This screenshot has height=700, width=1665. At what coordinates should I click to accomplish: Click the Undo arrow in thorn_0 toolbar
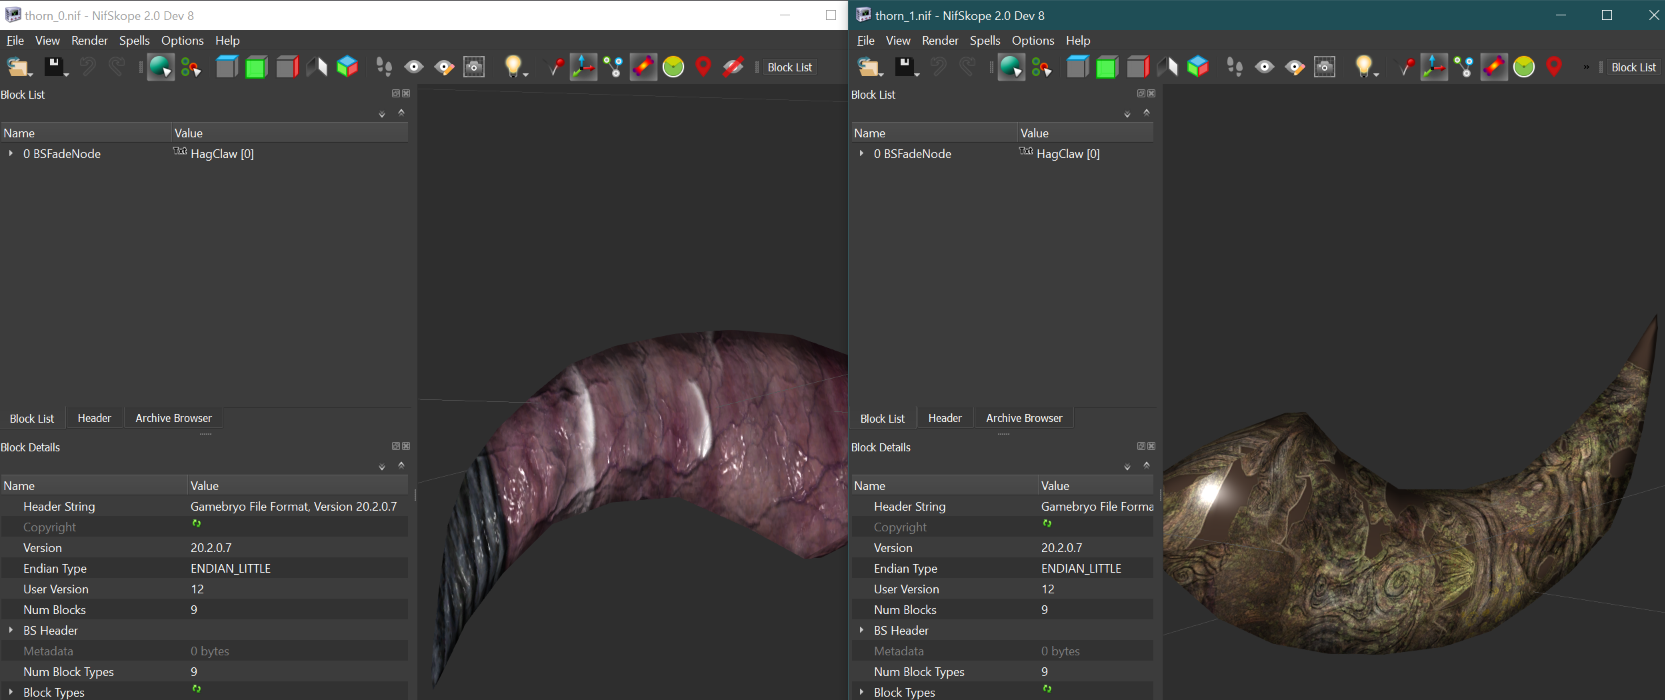coord(88,67)
